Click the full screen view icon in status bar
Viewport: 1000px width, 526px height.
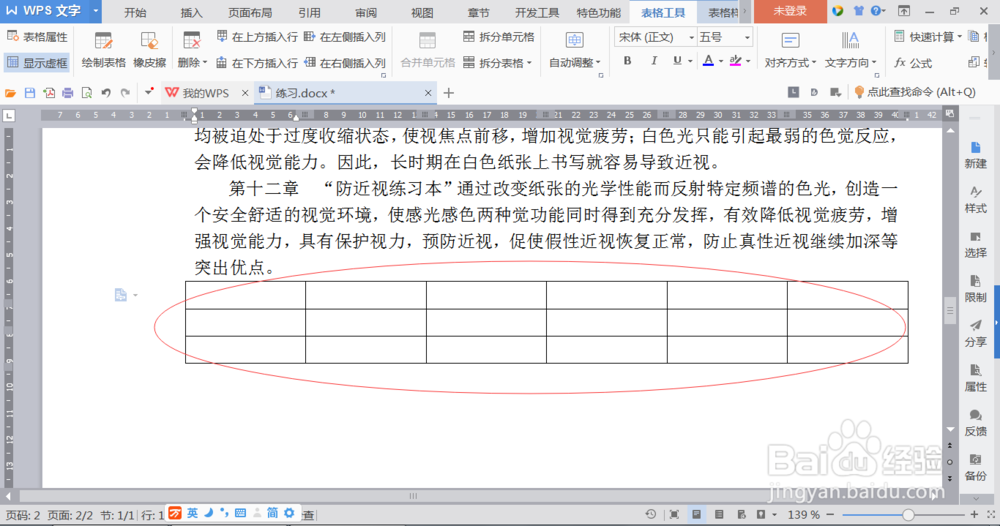click(674, 515)
